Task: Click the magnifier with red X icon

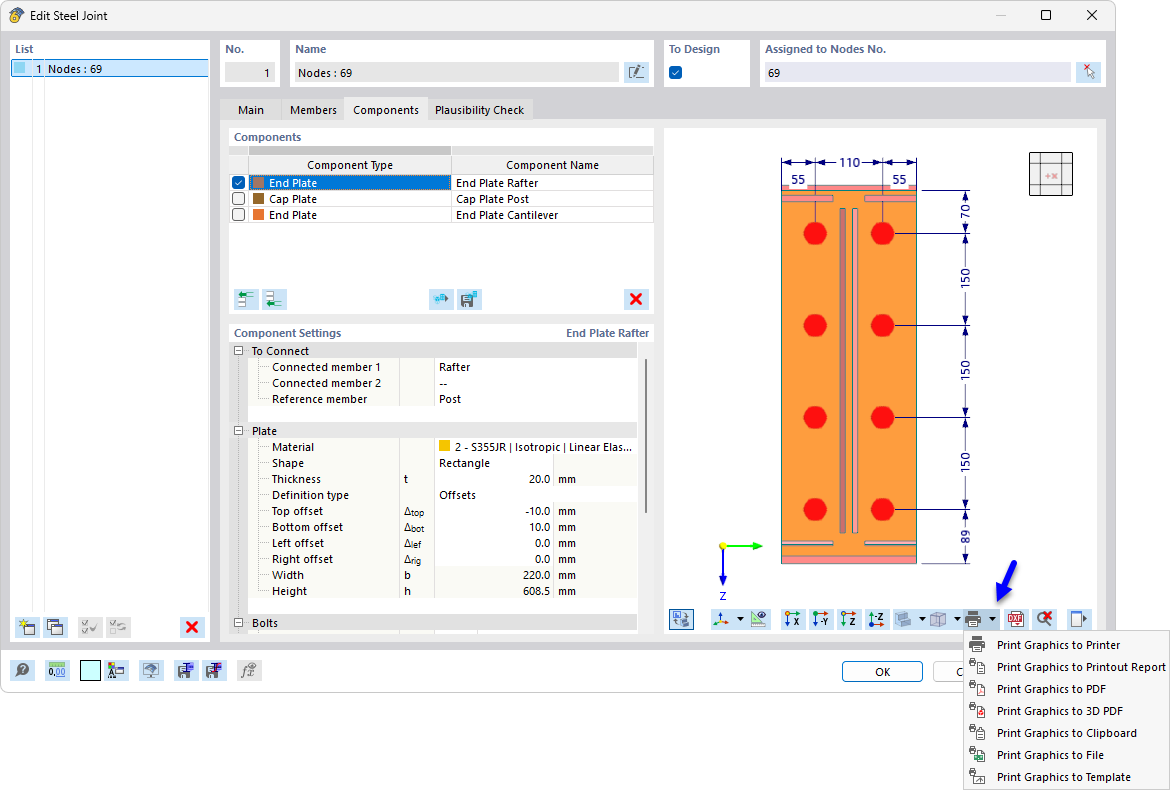Action: pyautogui.click(x=1044, y=618)
